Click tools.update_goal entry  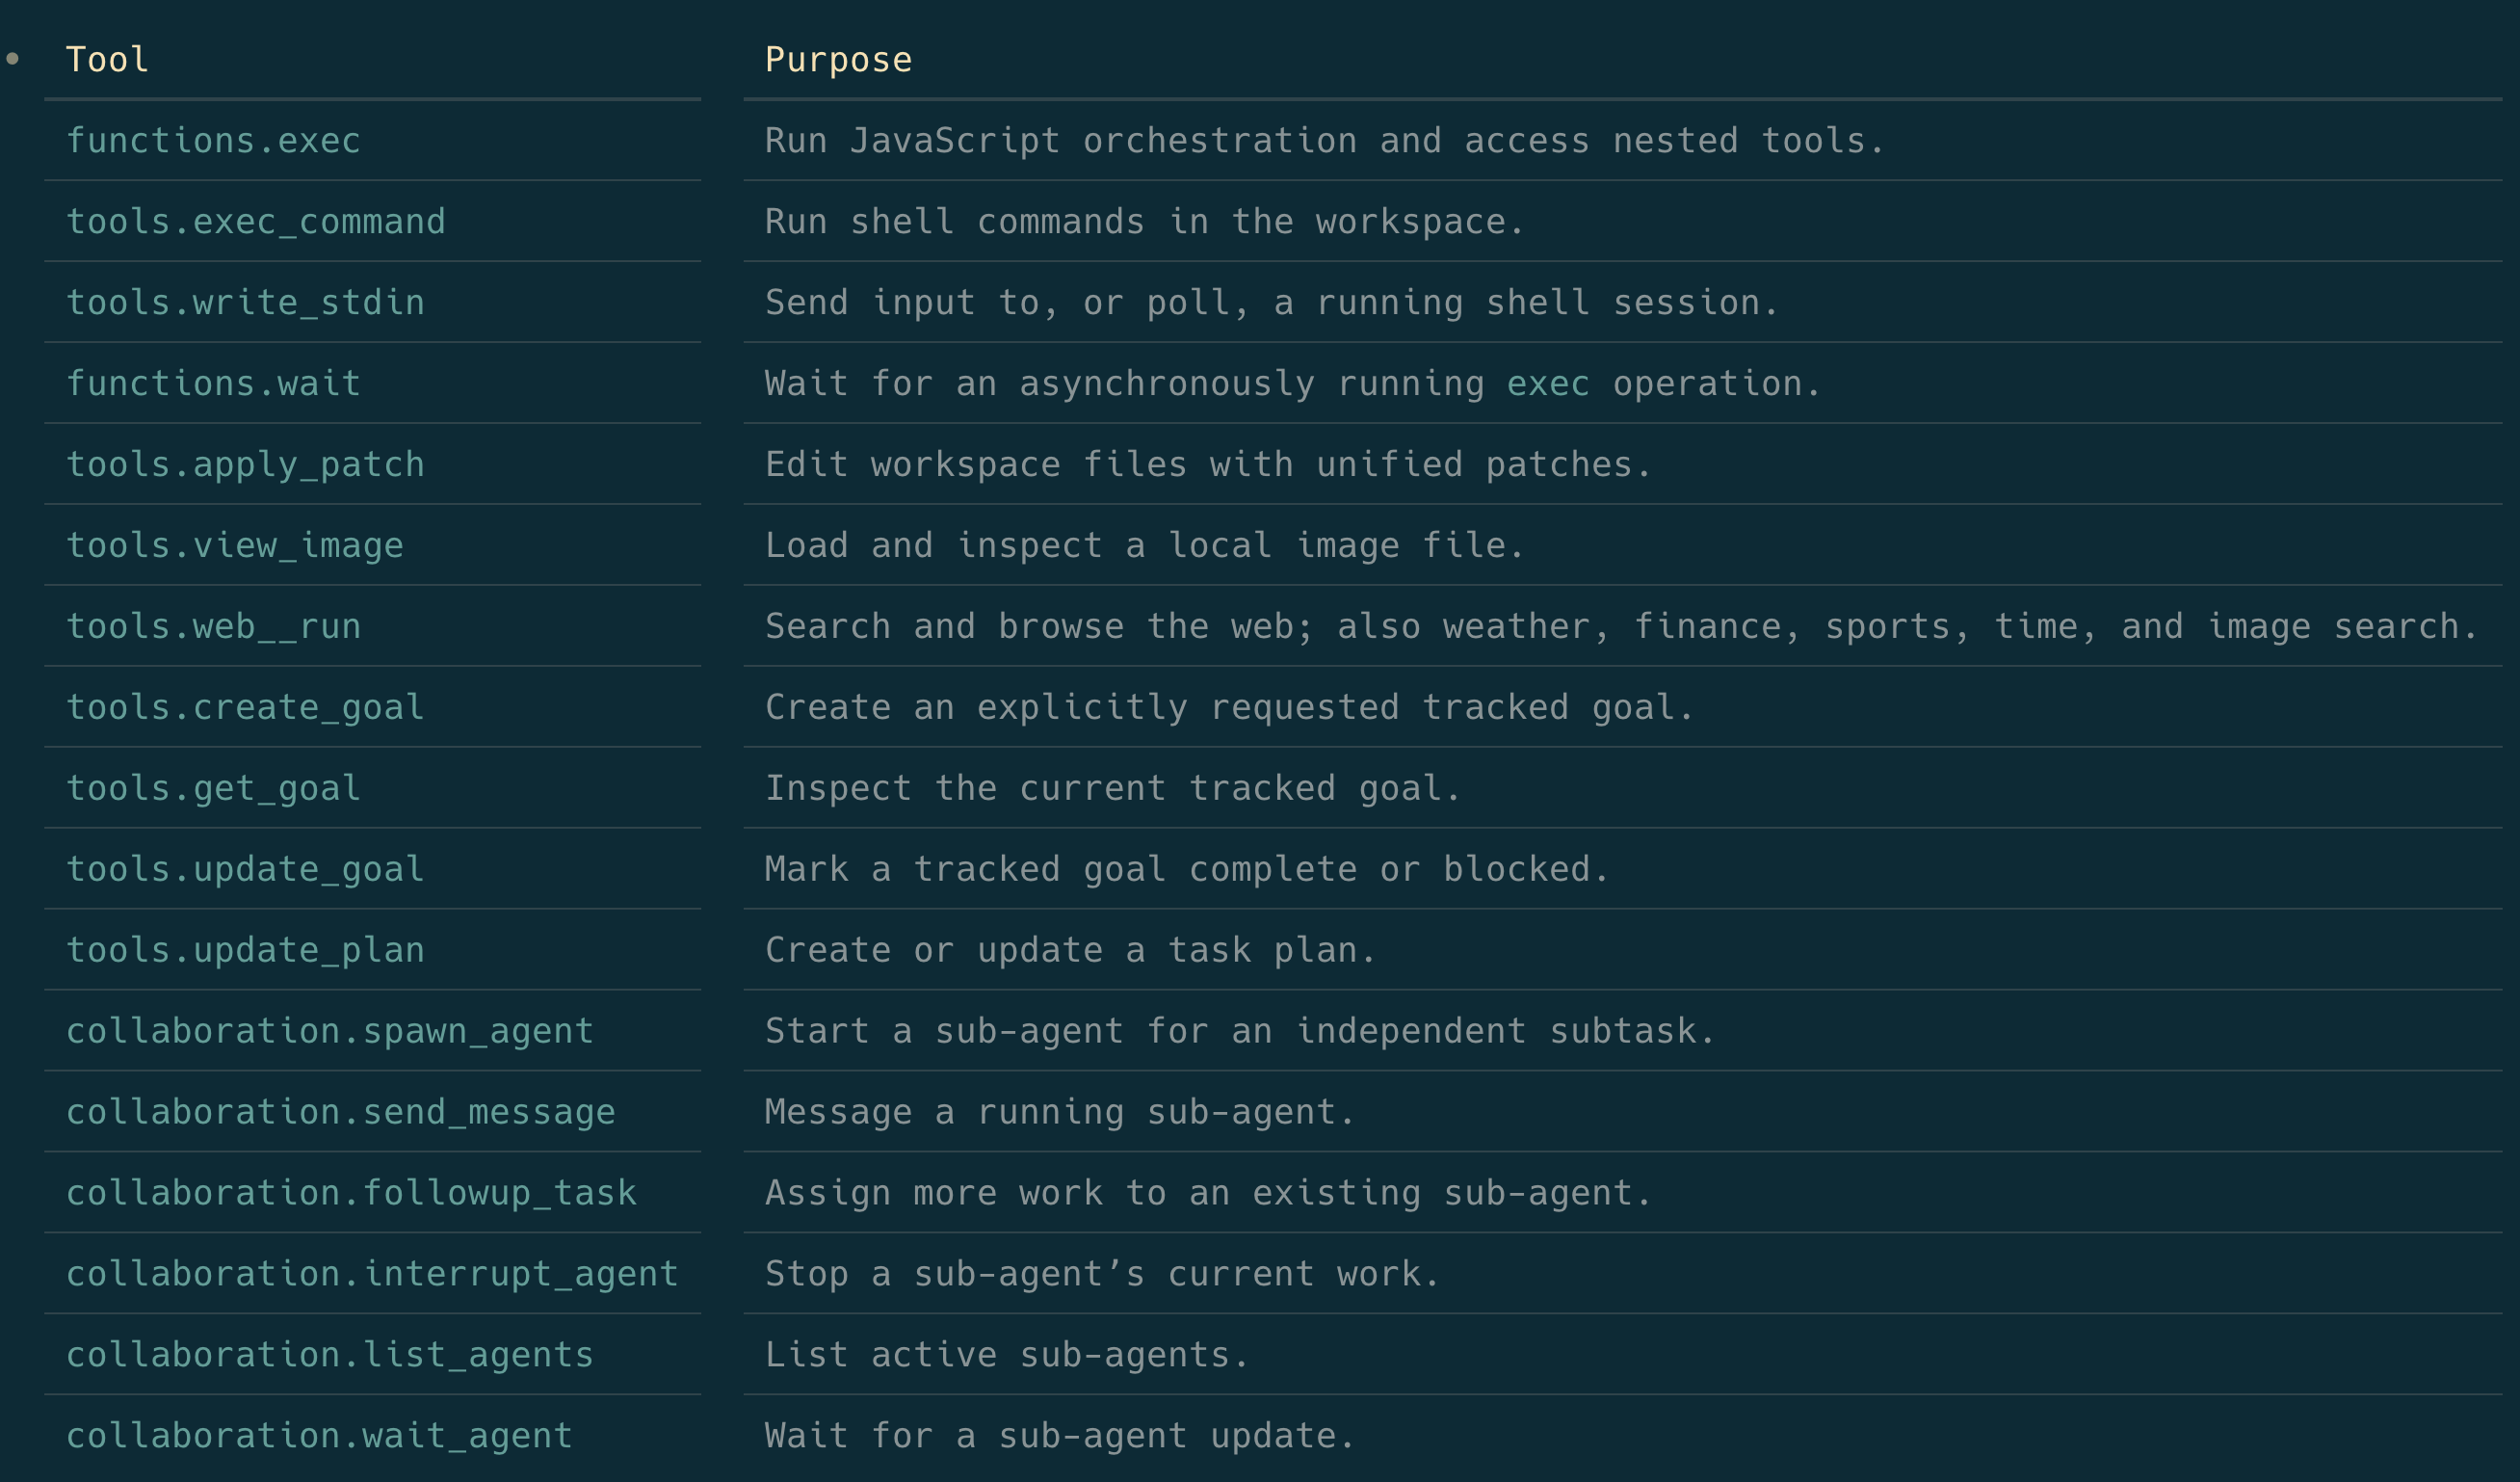click(245, 870)
